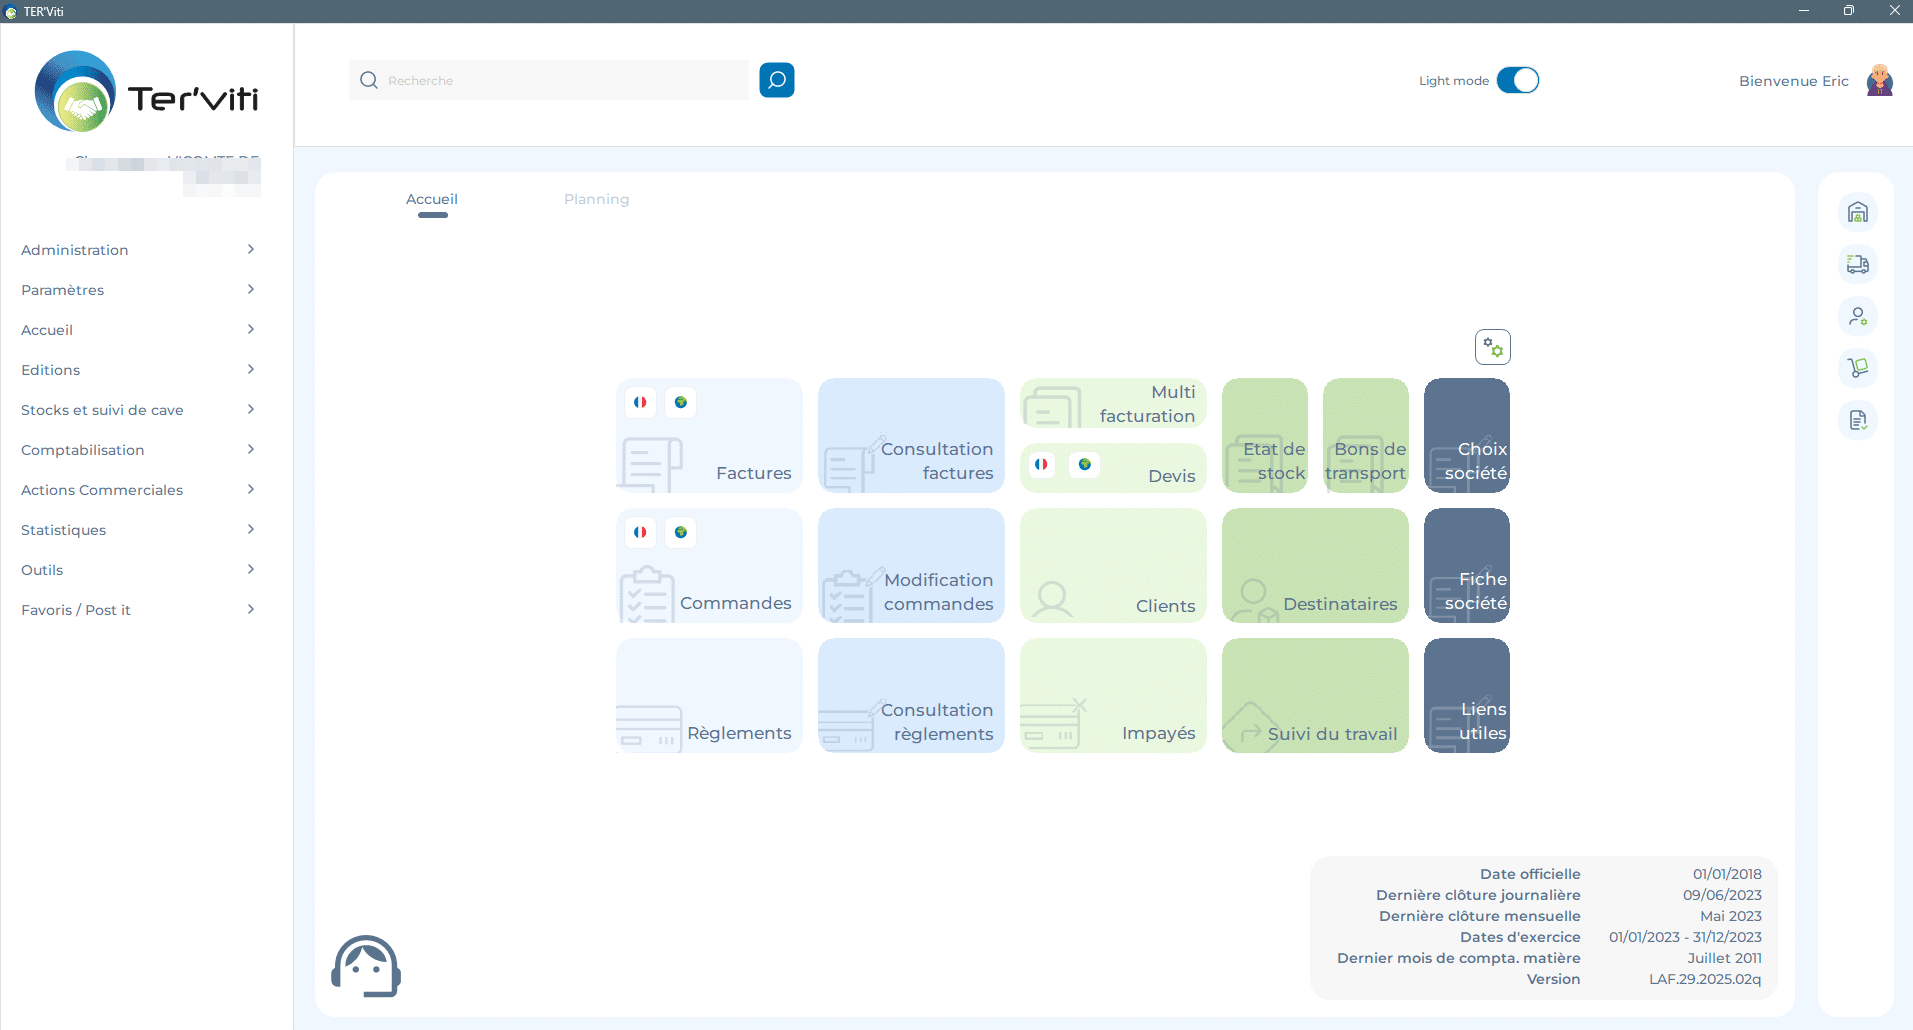Click the user settings icon in right sidebar
Viewport: 1913px width, 1030px height.
(x=1857, y=316)
